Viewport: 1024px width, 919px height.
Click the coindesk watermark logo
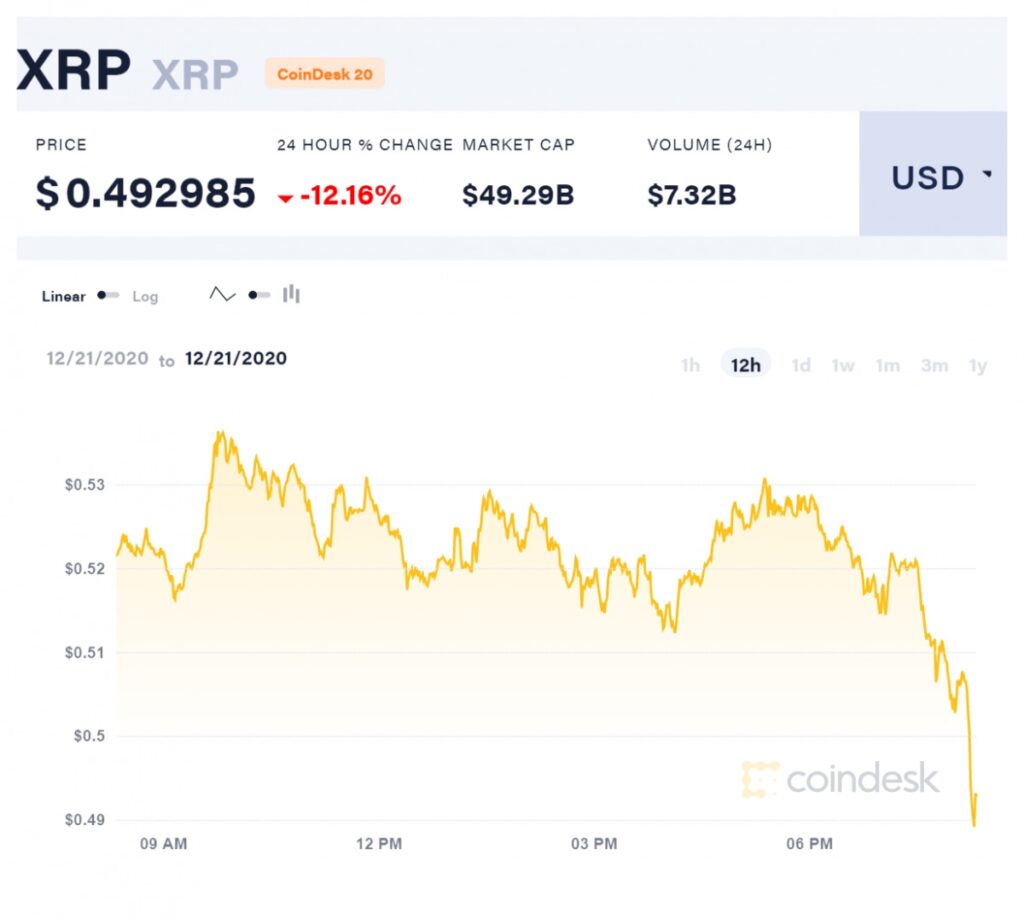click(841, 779)
